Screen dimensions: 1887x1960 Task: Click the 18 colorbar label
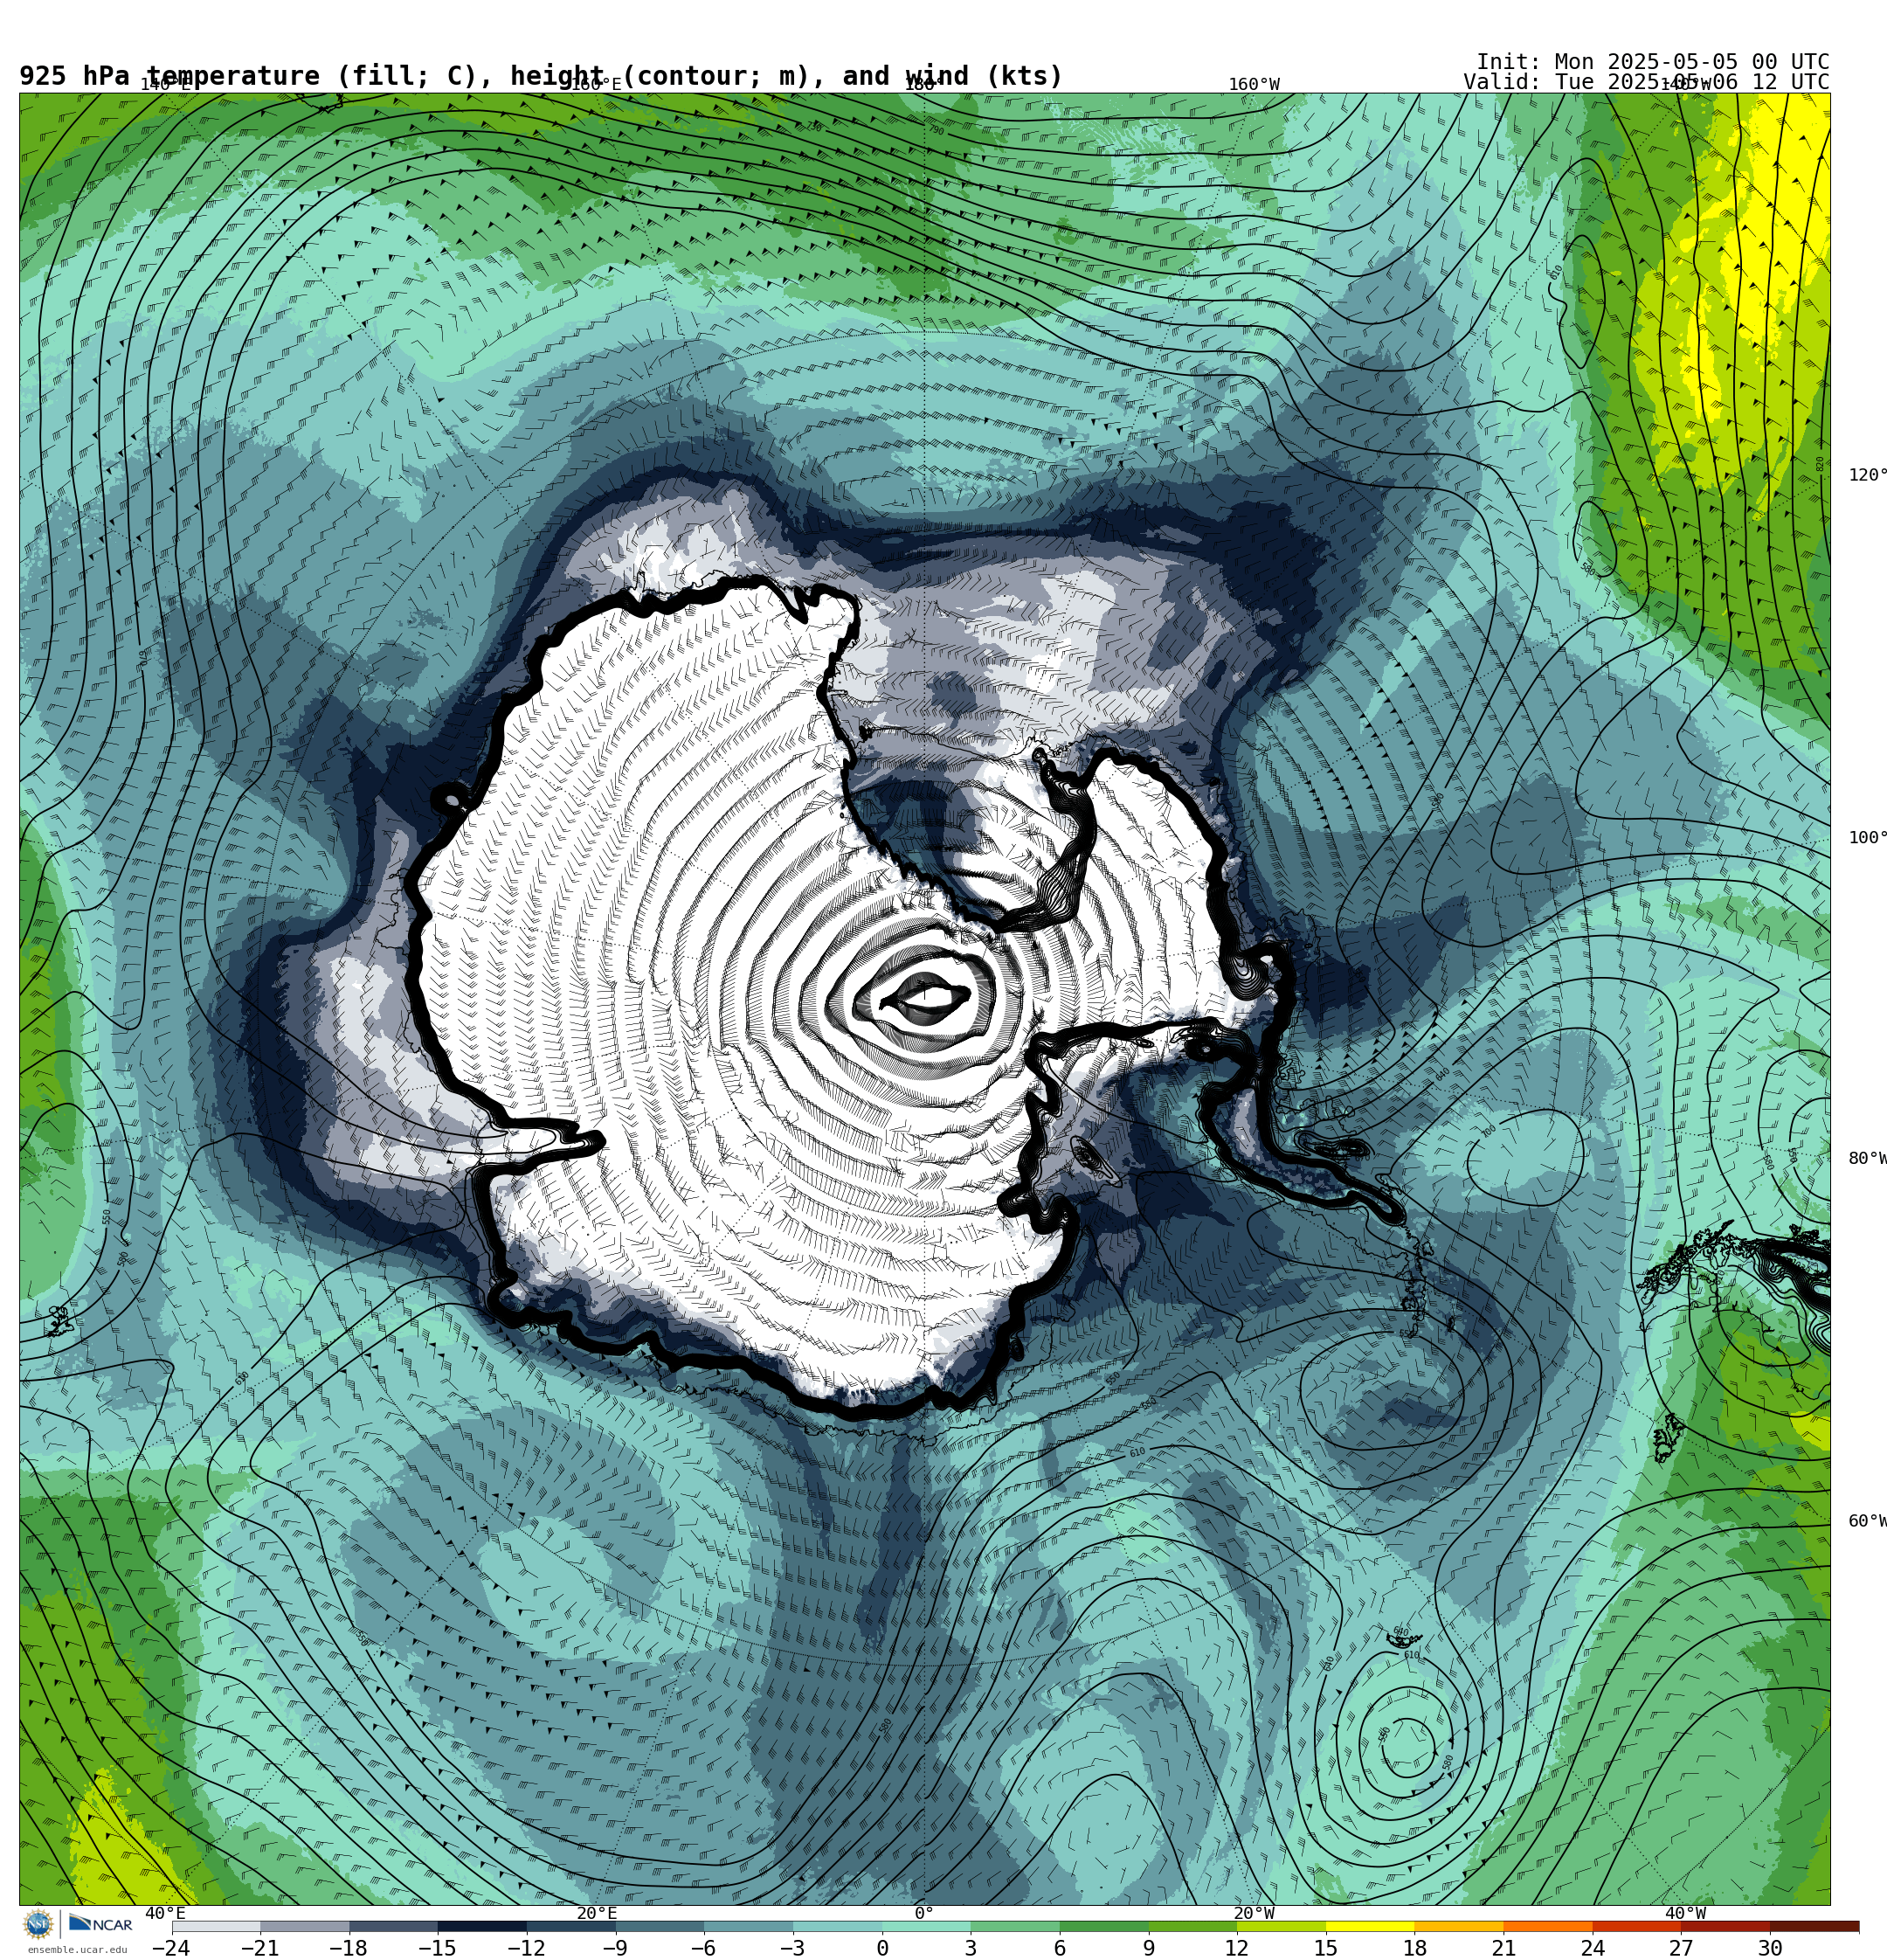1415,1948
